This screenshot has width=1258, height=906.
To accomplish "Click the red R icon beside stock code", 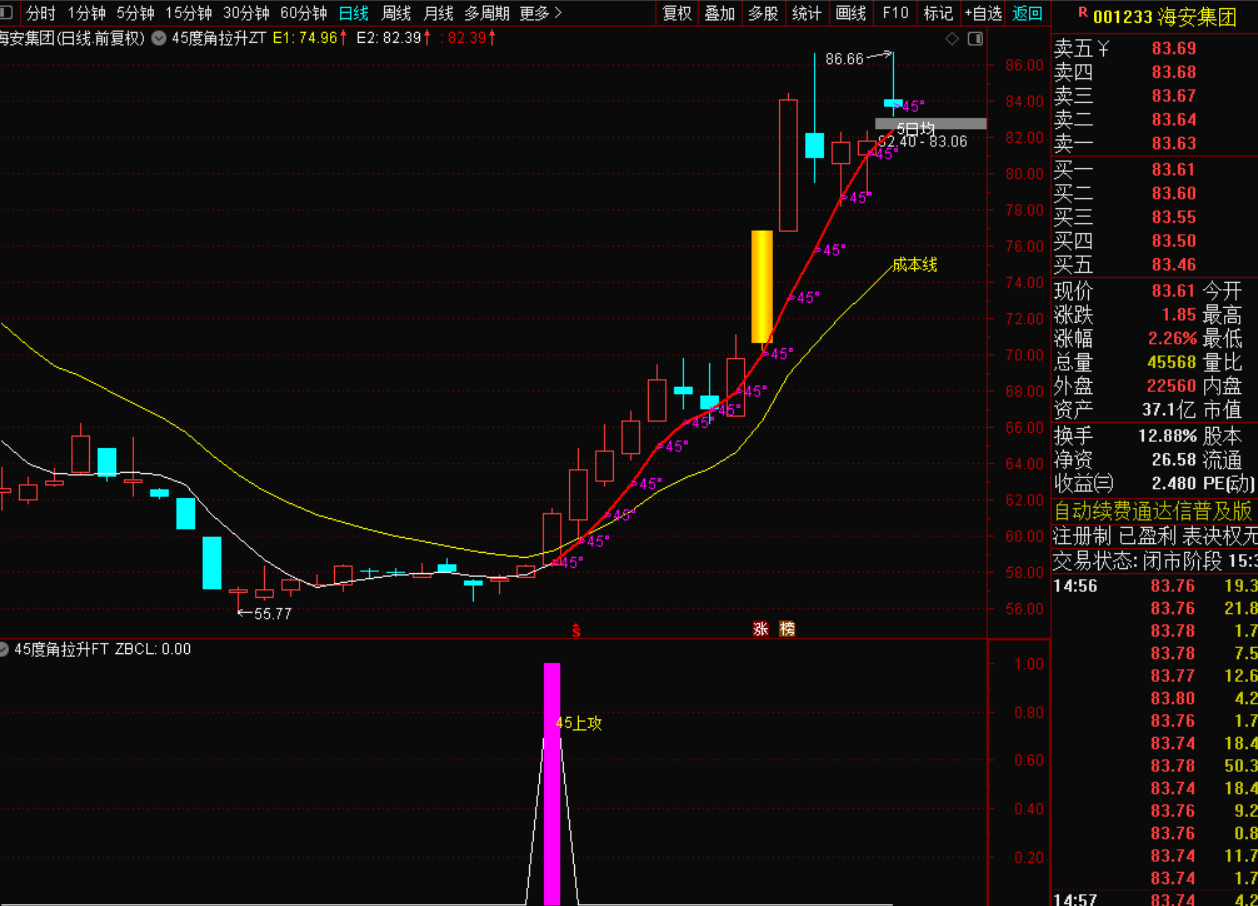I will [1082, 13].
